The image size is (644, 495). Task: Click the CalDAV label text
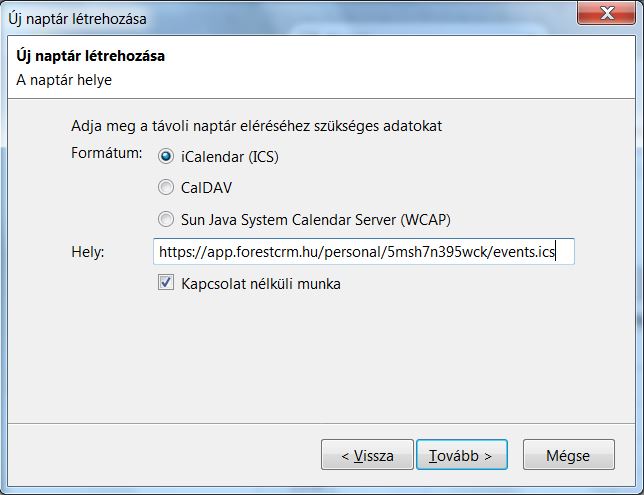click(207, 187)
